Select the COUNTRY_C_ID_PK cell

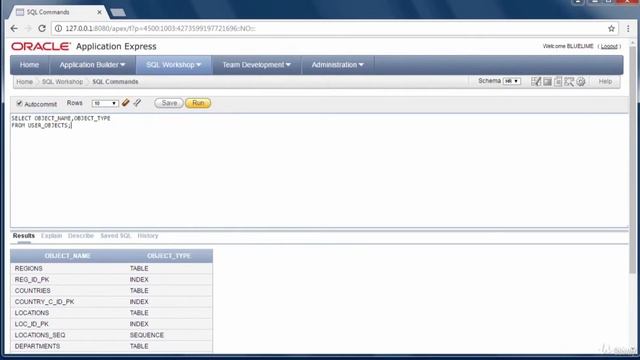pyautogui.click(x=44, y=302)
